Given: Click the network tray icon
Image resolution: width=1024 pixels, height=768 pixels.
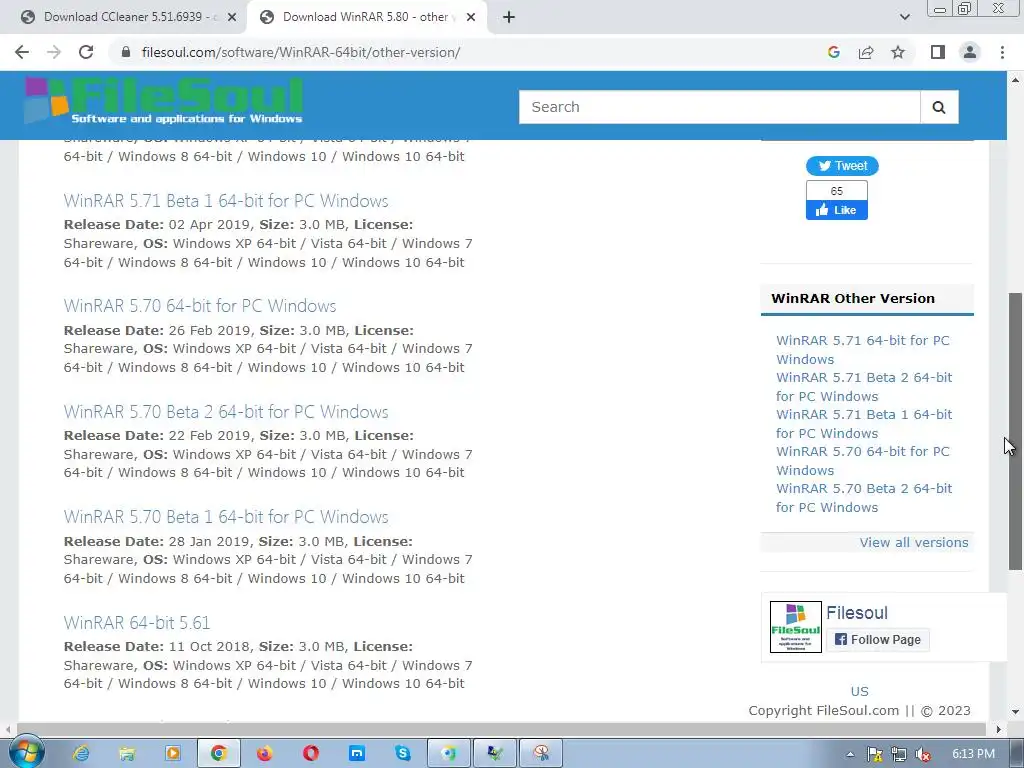Looking at the screenshot, I should (x=899, y=754).
